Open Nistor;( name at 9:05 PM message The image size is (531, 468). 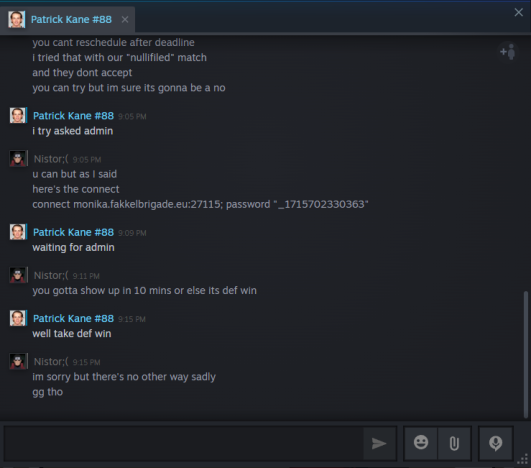tap(51, 159)
